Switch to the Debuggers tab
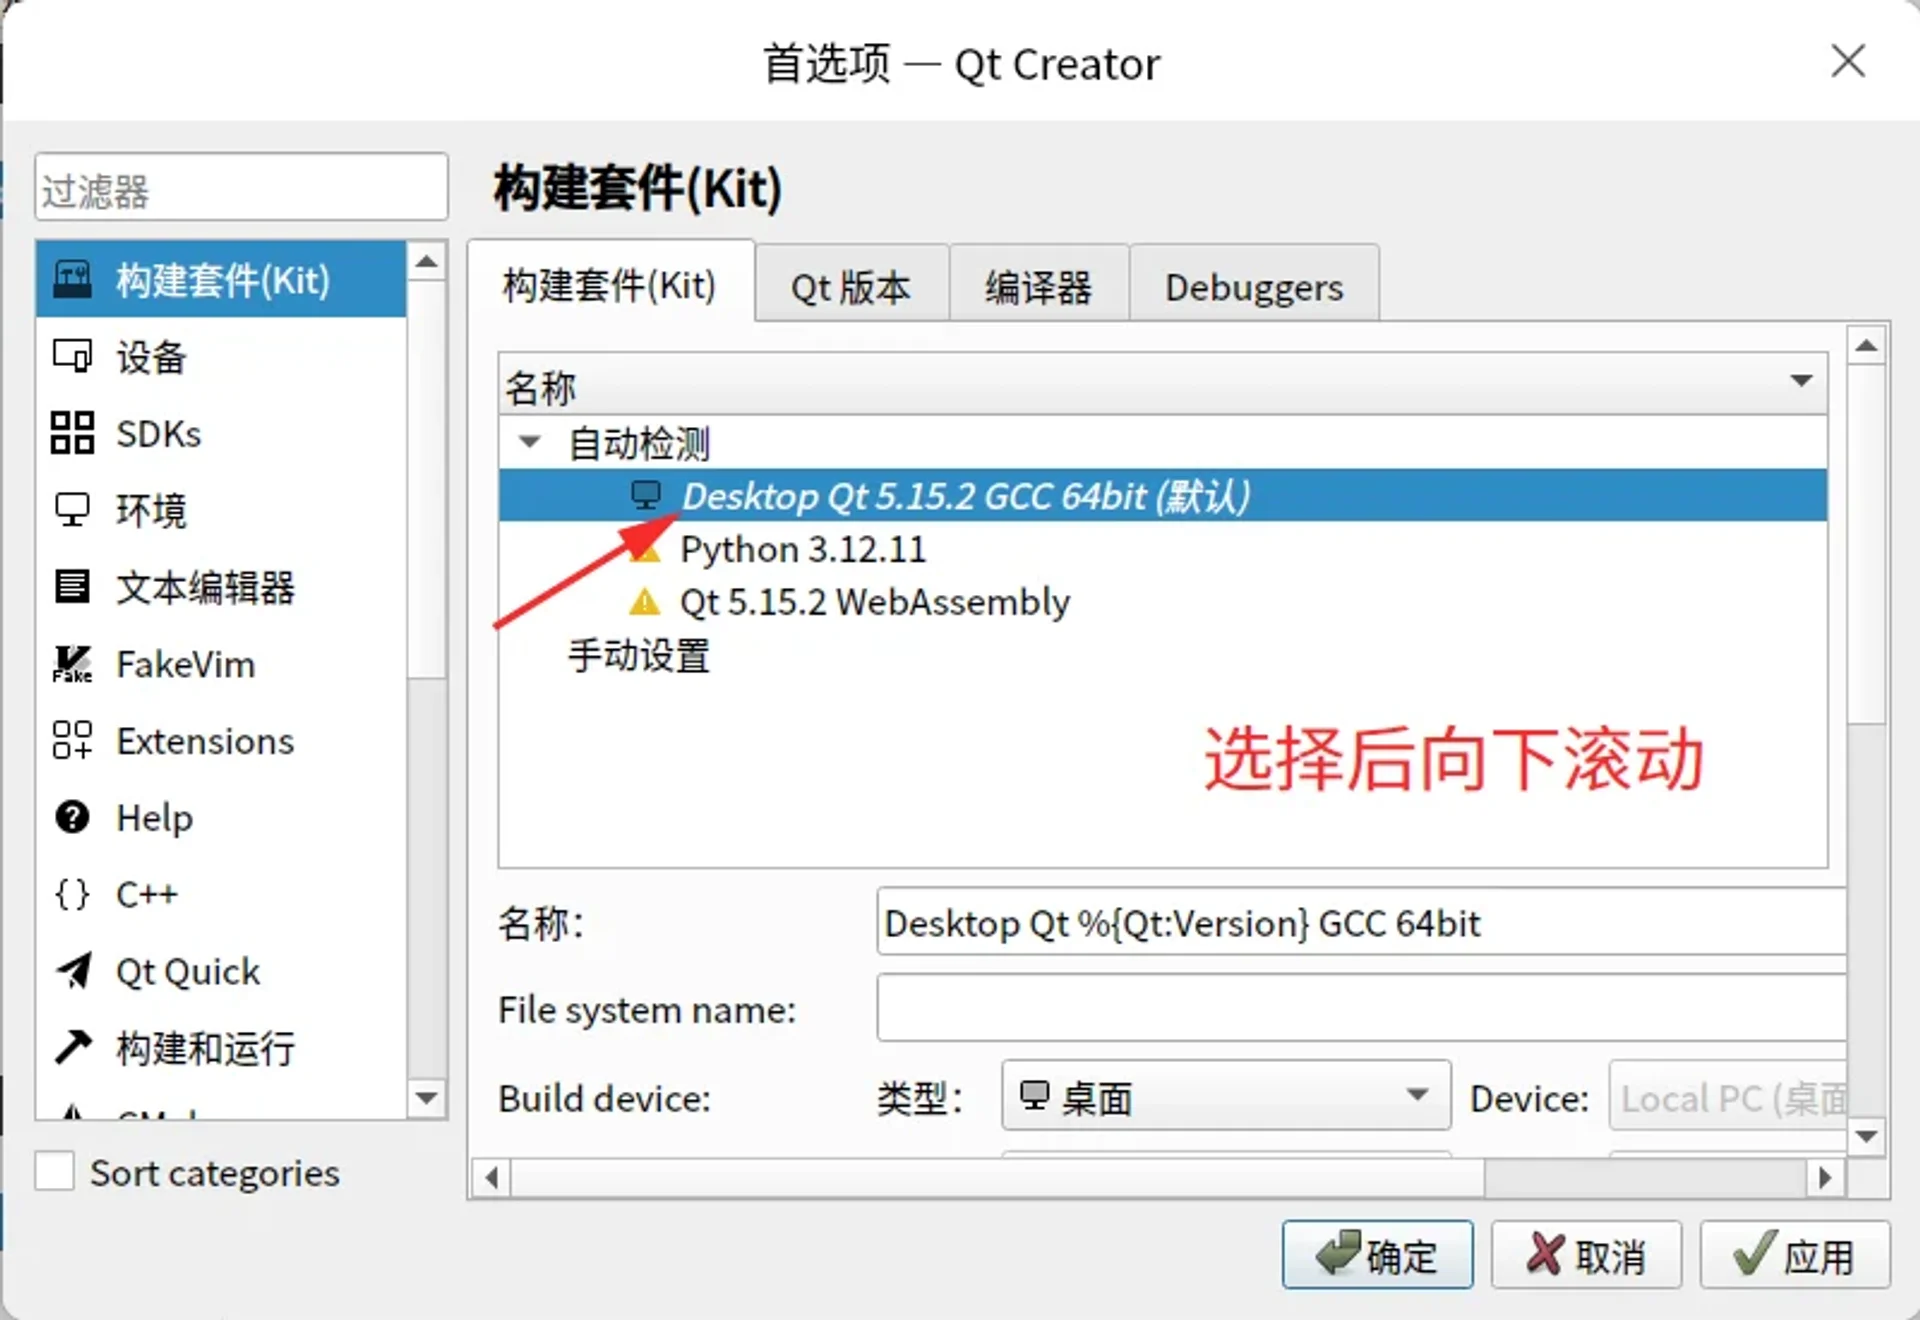 pyautogui.click(x=1253, y=287)
